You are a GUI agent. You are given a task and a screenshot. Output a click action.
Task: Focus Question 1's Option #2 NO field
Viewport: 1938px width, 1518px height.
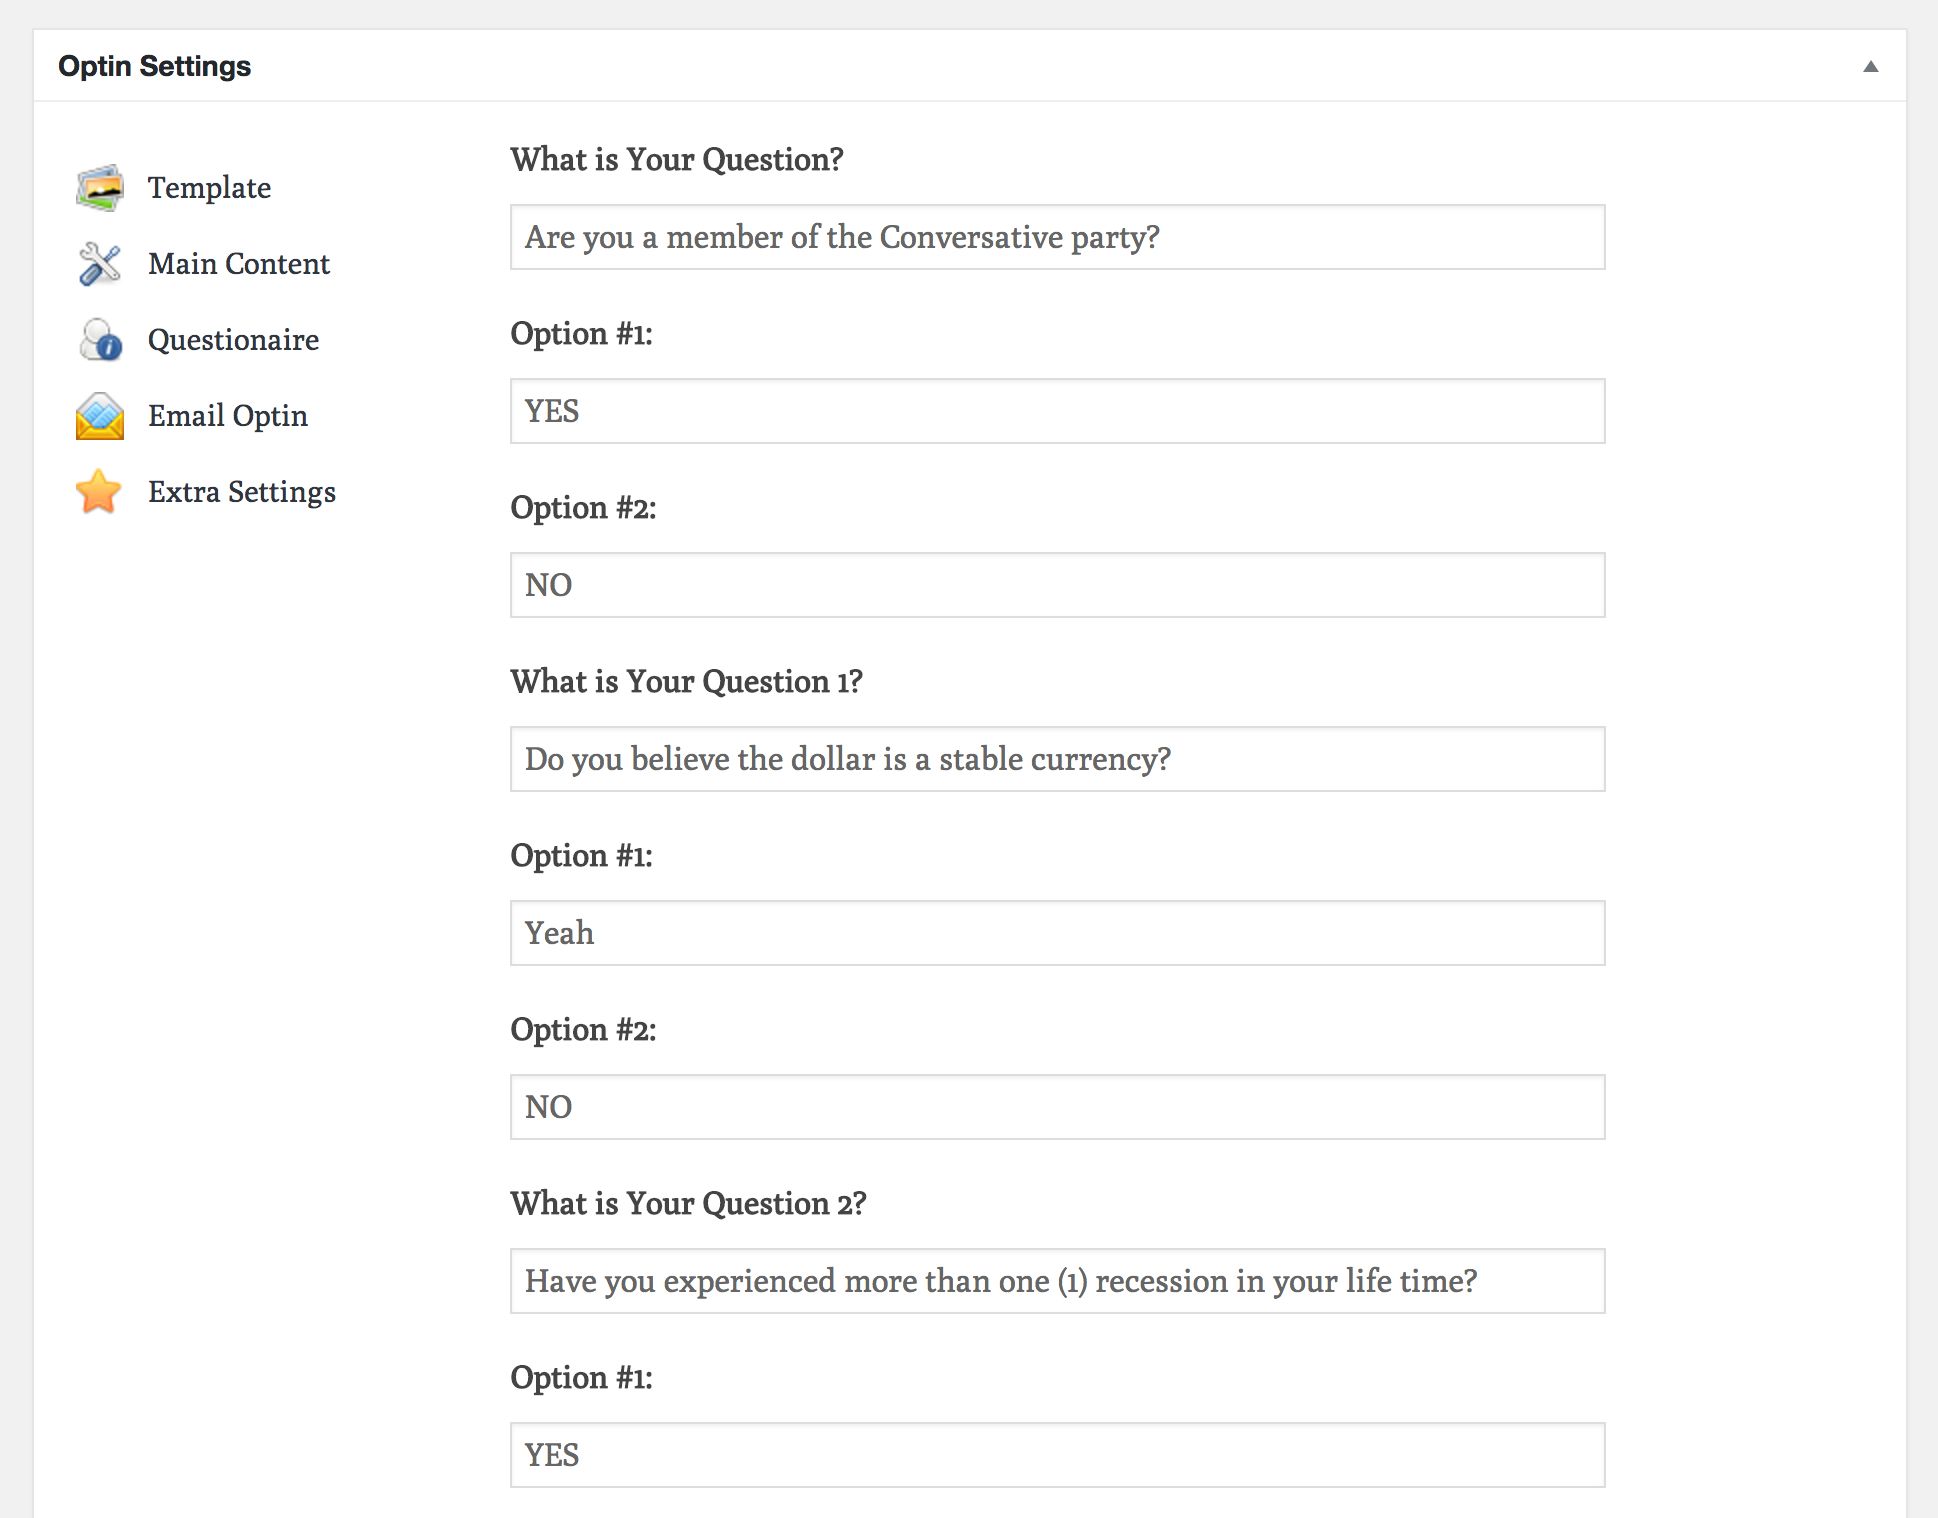click(1057, 1107)
